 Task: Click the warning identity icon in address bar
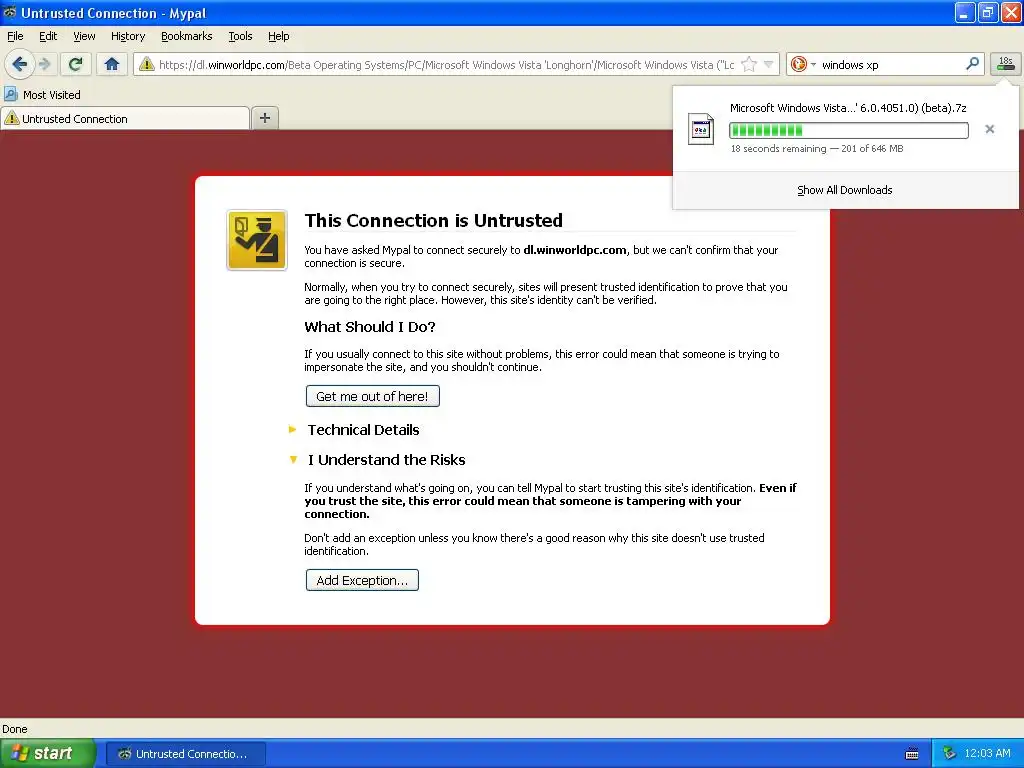click(x=147, y=64)
